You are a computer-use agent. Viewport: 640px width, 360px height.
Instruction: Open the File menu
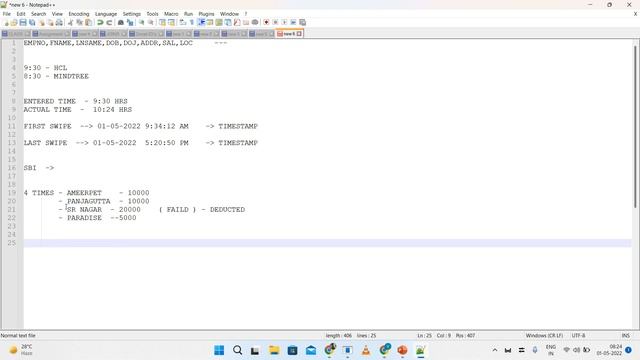7,14
